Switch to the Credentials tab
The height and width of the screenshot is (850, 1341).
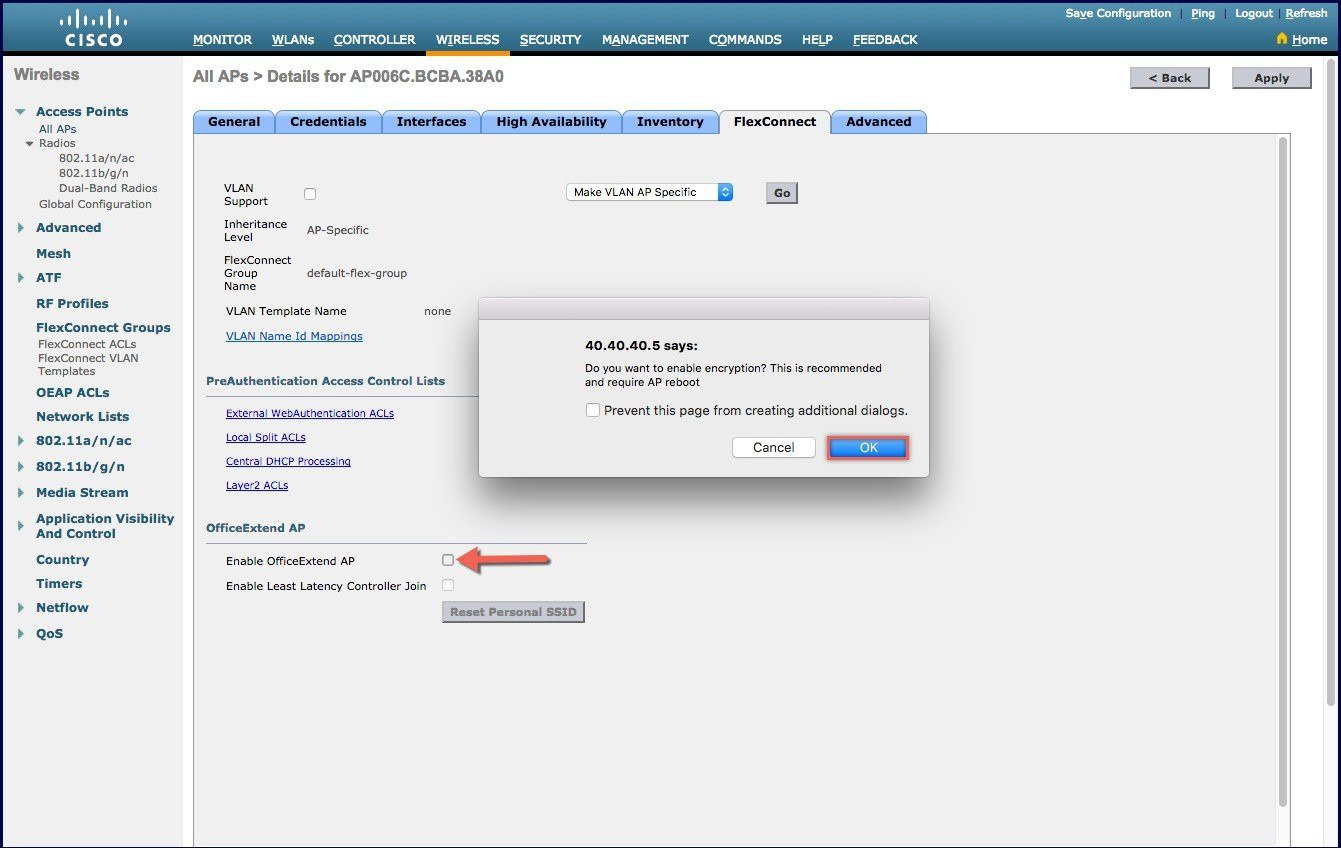point(328,122)
